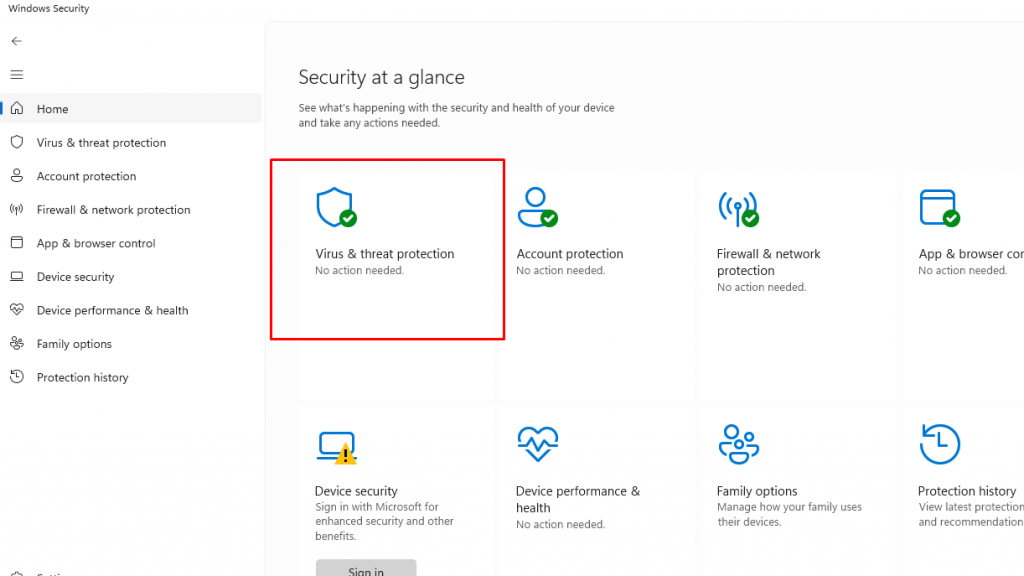Click the large Account protection person icon
This screenshot has width=1024, height=576.
point(537,208)
